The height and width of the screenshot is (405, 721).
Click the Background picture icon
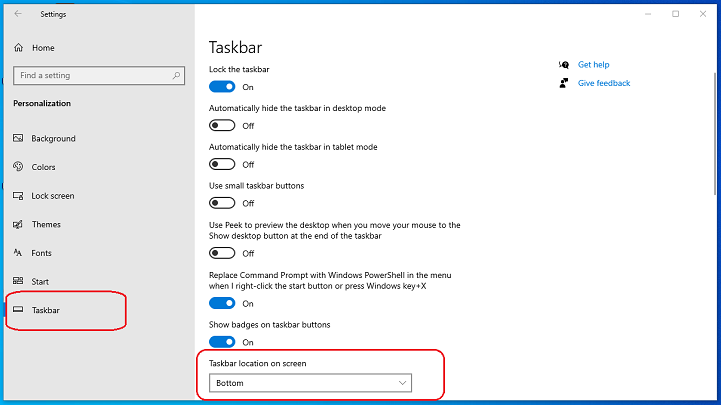18,138
